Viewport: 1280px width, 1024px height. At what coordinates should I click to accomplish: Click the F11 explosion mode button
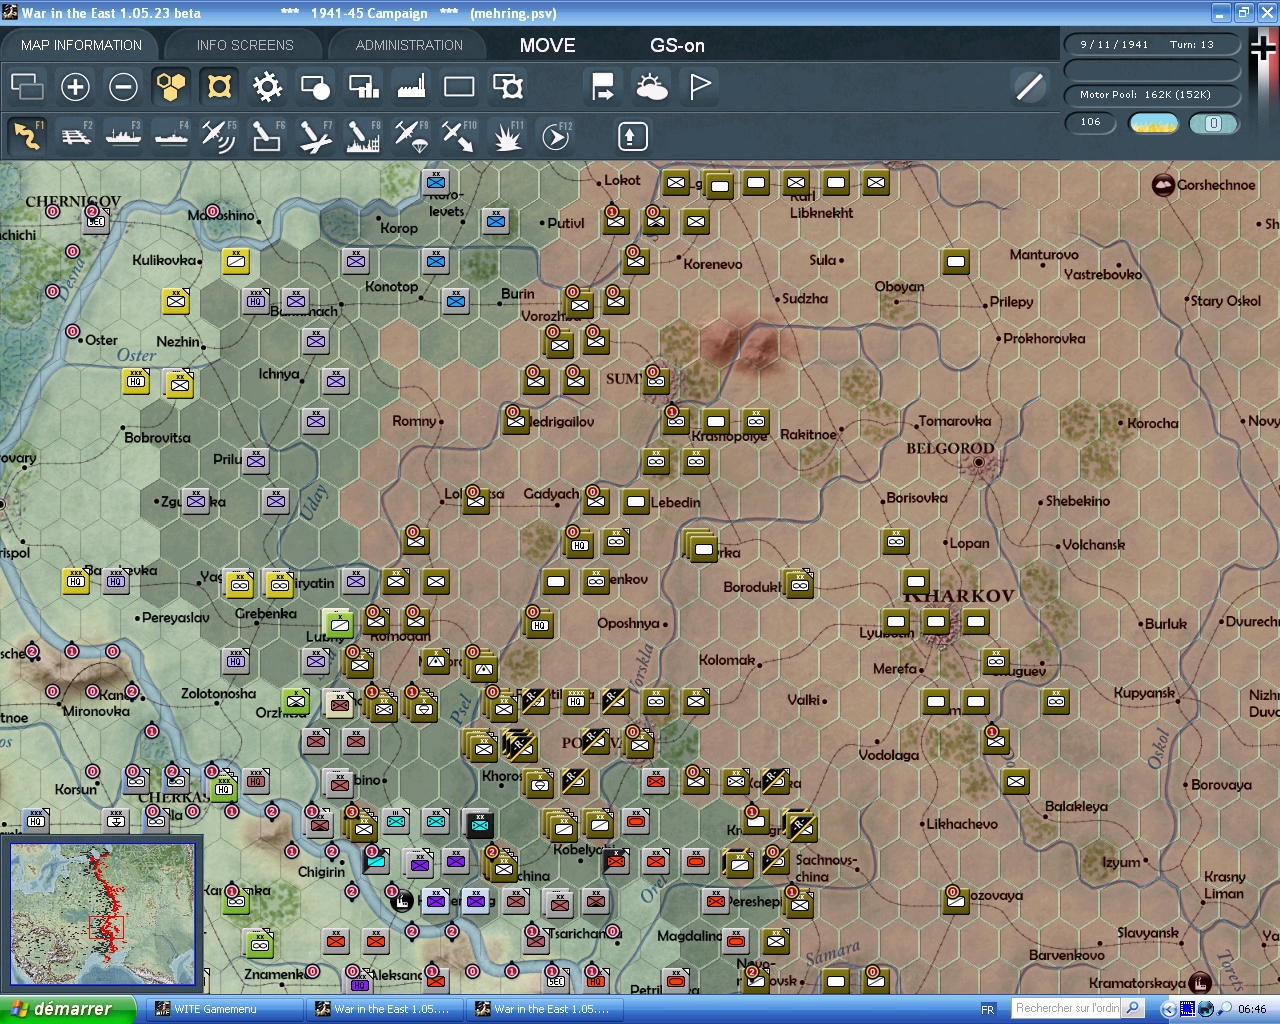[x=507, y=135]
